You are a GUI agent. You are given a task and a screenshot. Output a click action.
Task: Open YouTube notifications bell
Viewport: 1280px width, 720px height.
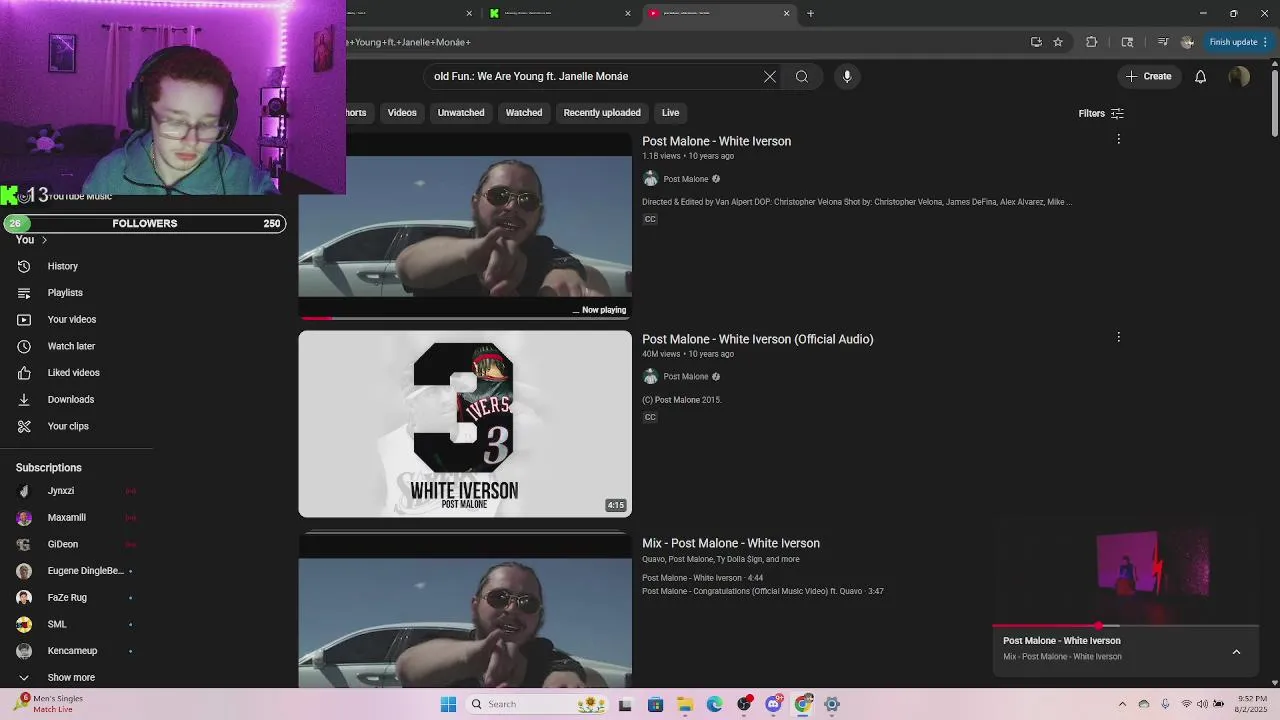point(1200,76)
